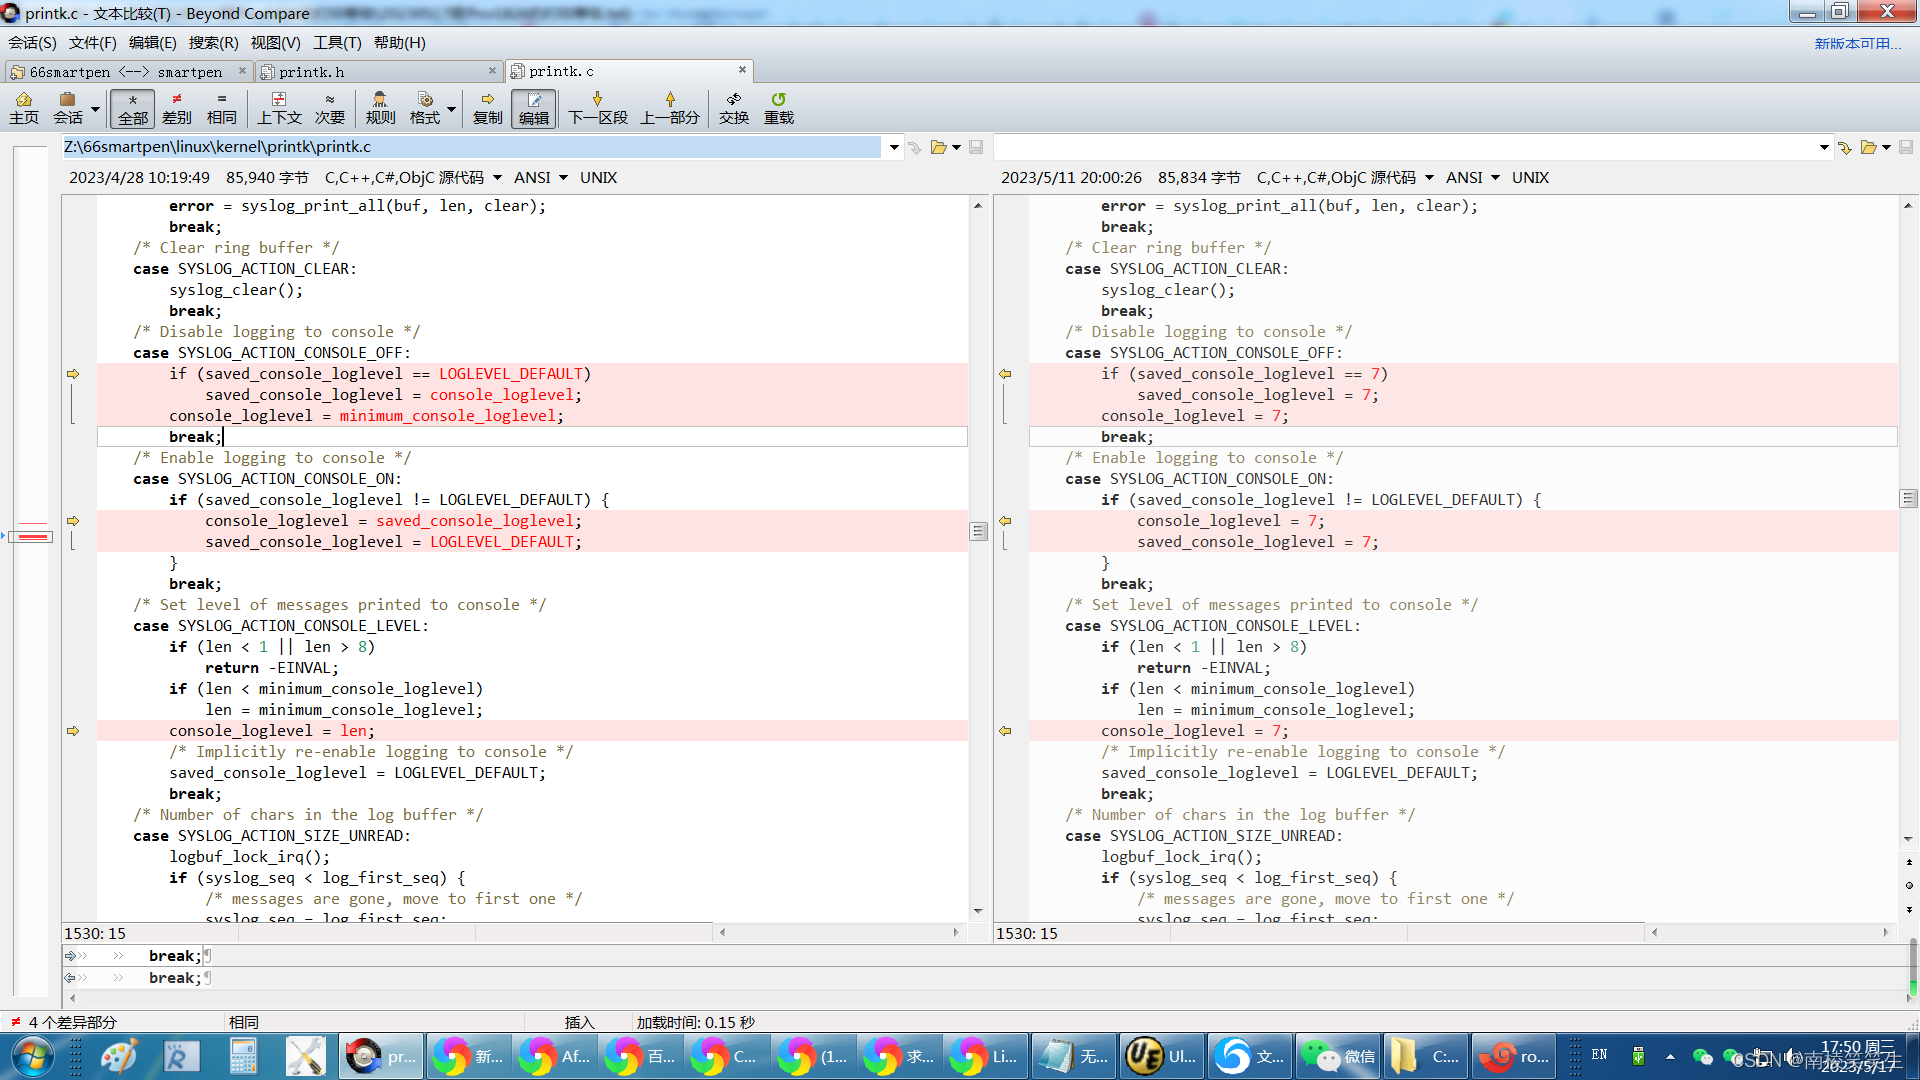Toggle 全部 (Show All) view filter
This screenshot has height=1080, width=1920.
tap(132, 108)
